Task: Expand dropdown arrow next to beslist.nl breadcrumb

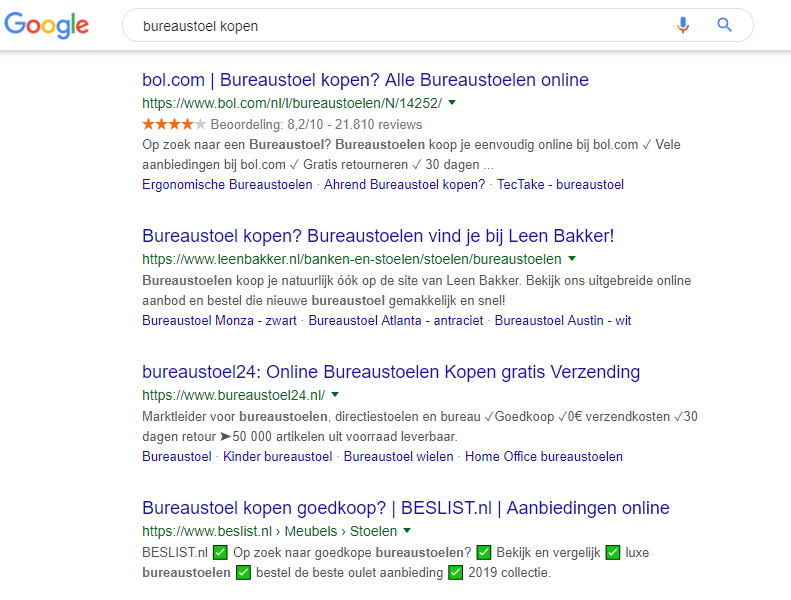Action: [407, 530]
